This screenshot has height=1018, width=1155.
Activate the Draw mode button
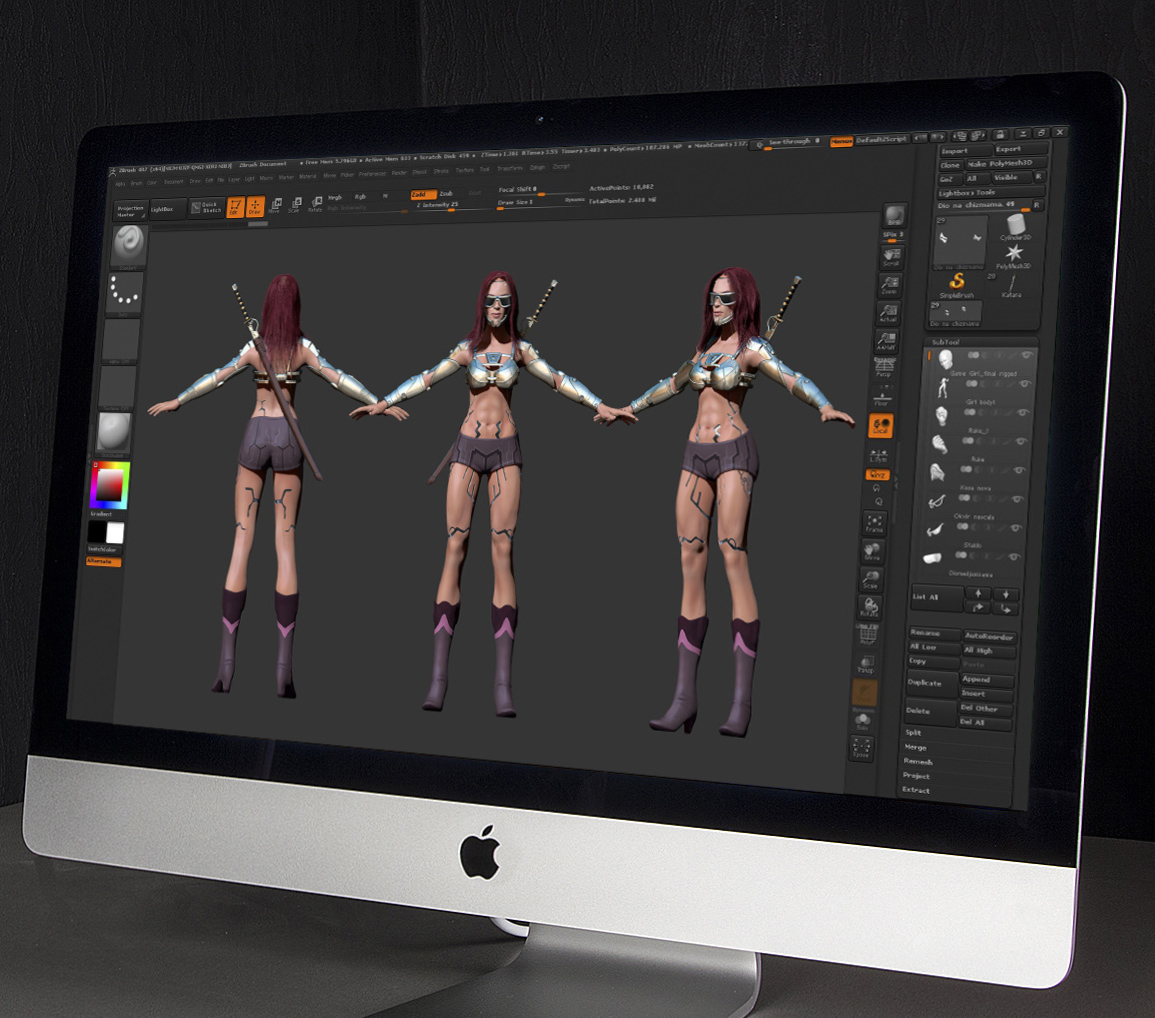click(255, 207)
